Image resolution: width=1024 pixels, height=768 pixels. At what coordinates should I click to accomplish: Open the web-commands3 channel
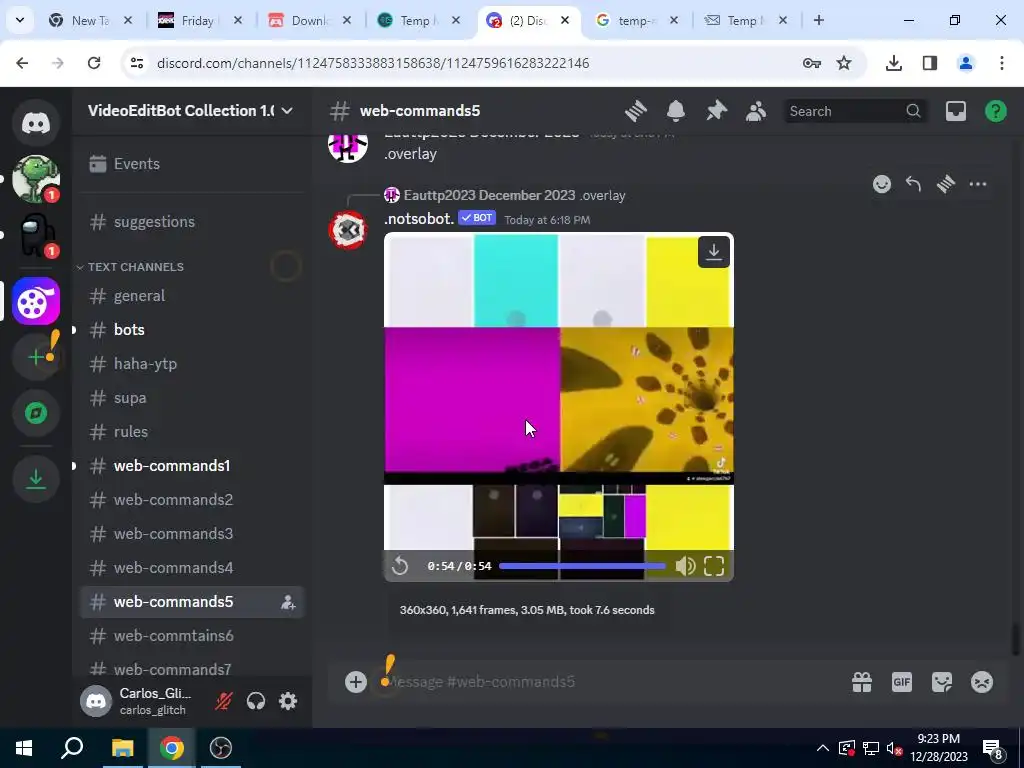(x=191, y=534)
